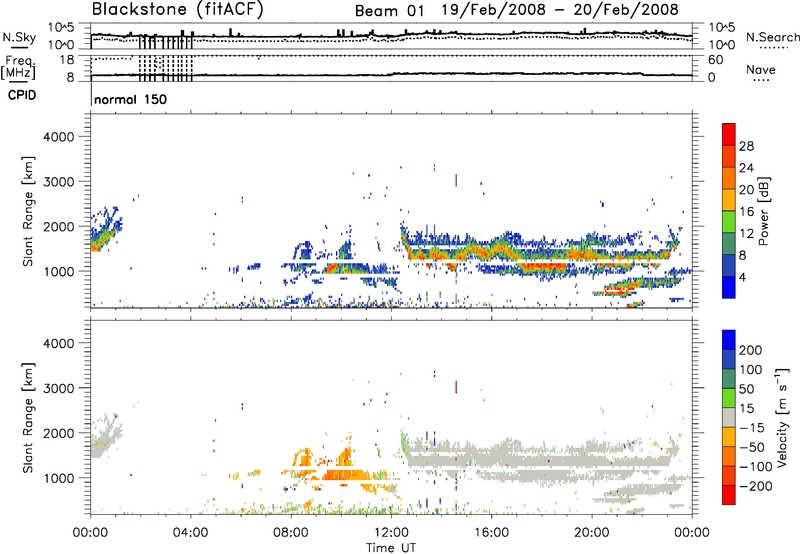
Task: Click the 'N.Sky' legend label
Action: 19,37
